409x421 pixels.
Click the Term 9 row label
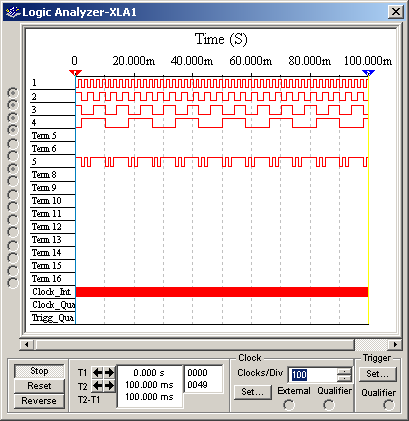click(44, 188)
